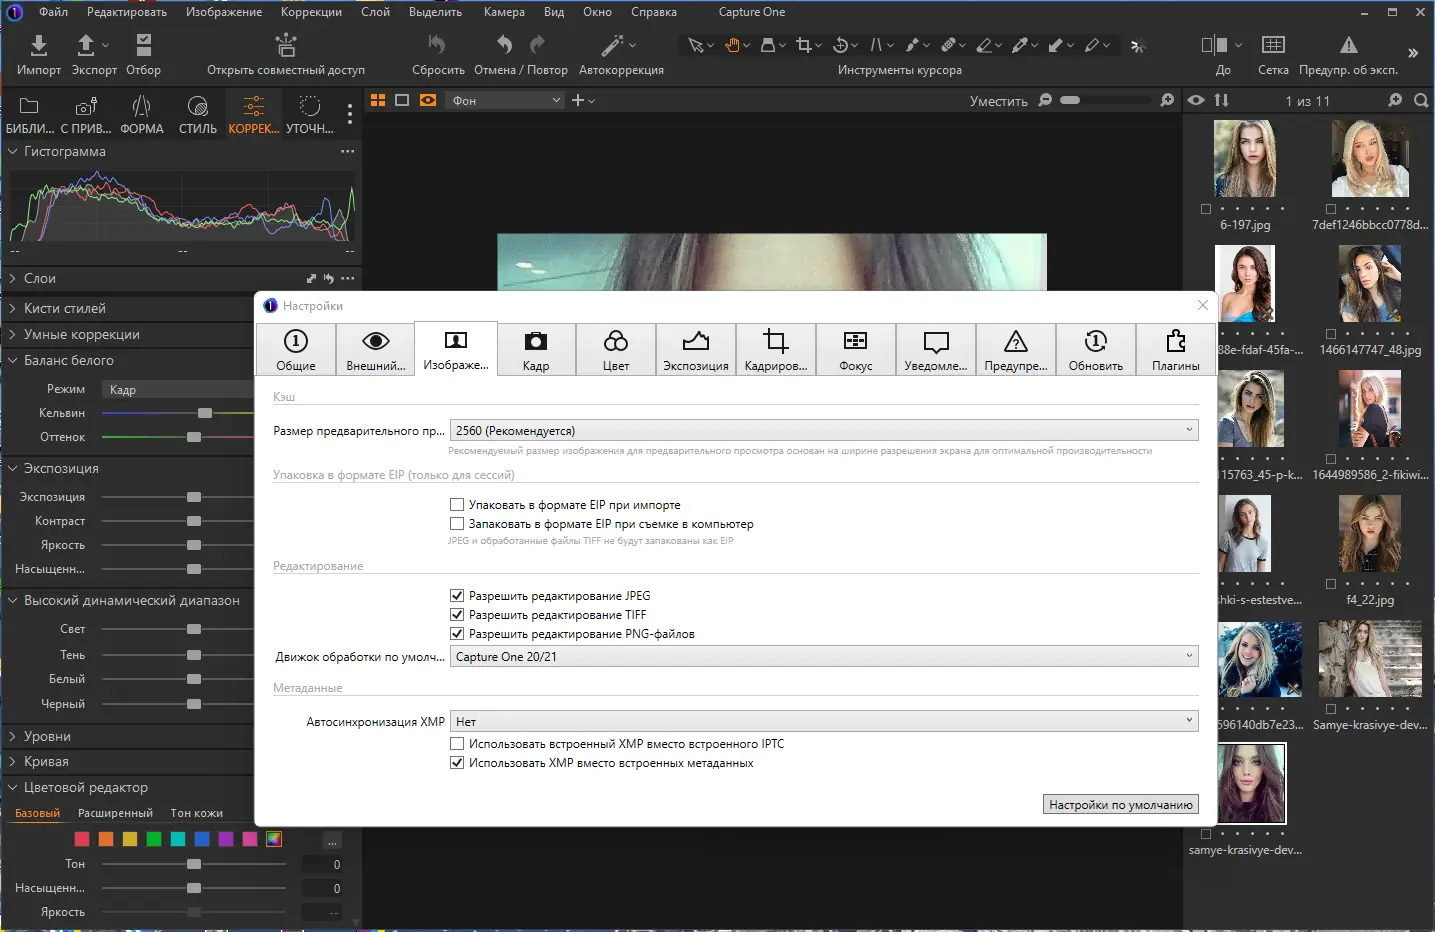
Task: Select the СТИЛЬ tool tab icon
Action: click(198, 107)
